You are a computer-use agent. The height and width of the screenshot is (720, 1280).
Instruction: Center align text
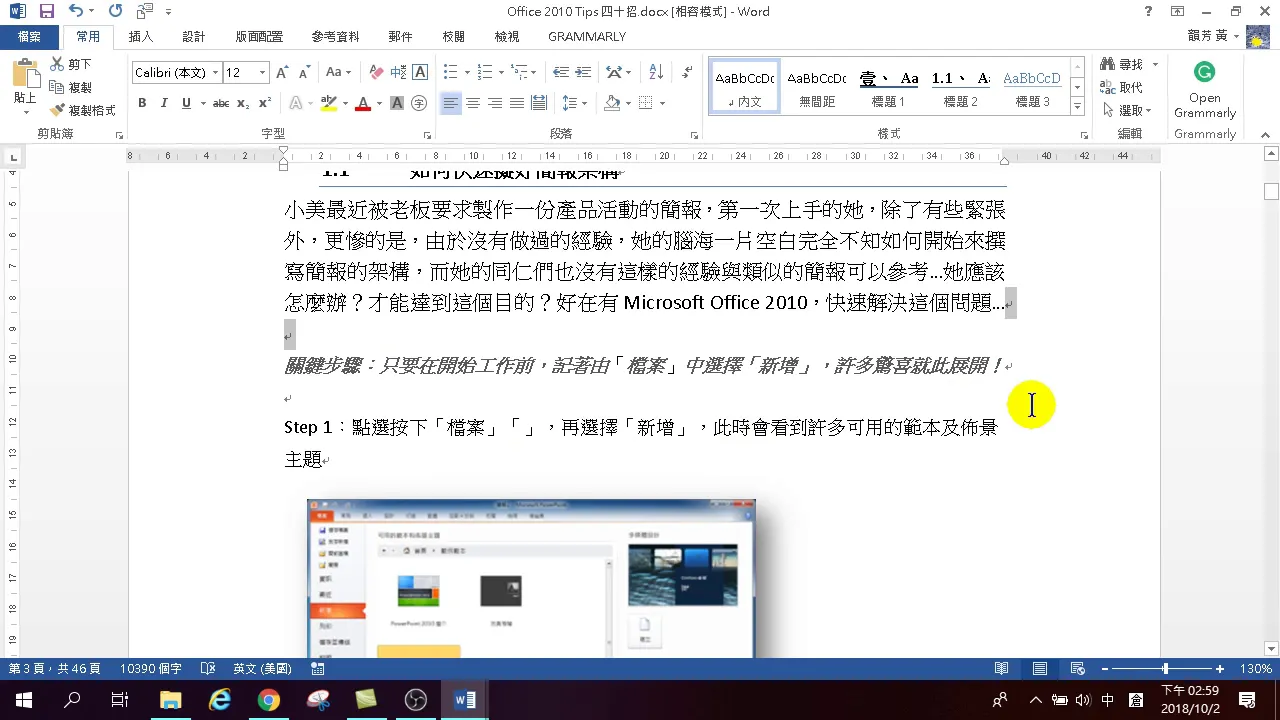473,103
